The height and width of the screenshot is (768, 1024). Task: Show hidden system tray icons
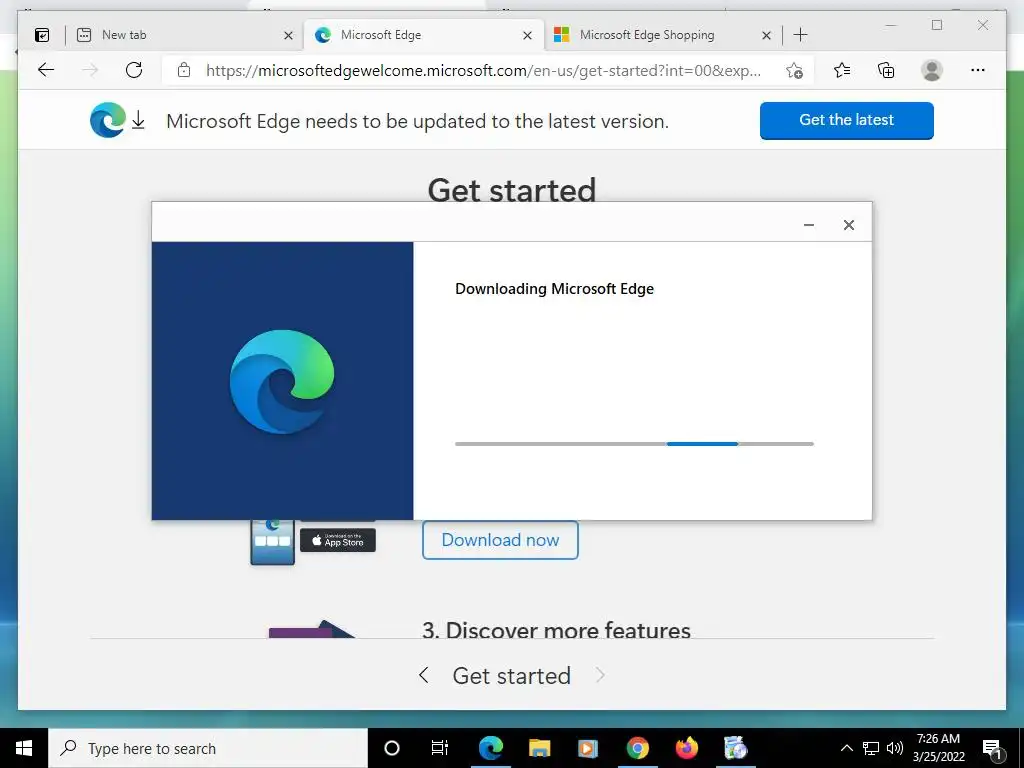click(846, 748)
